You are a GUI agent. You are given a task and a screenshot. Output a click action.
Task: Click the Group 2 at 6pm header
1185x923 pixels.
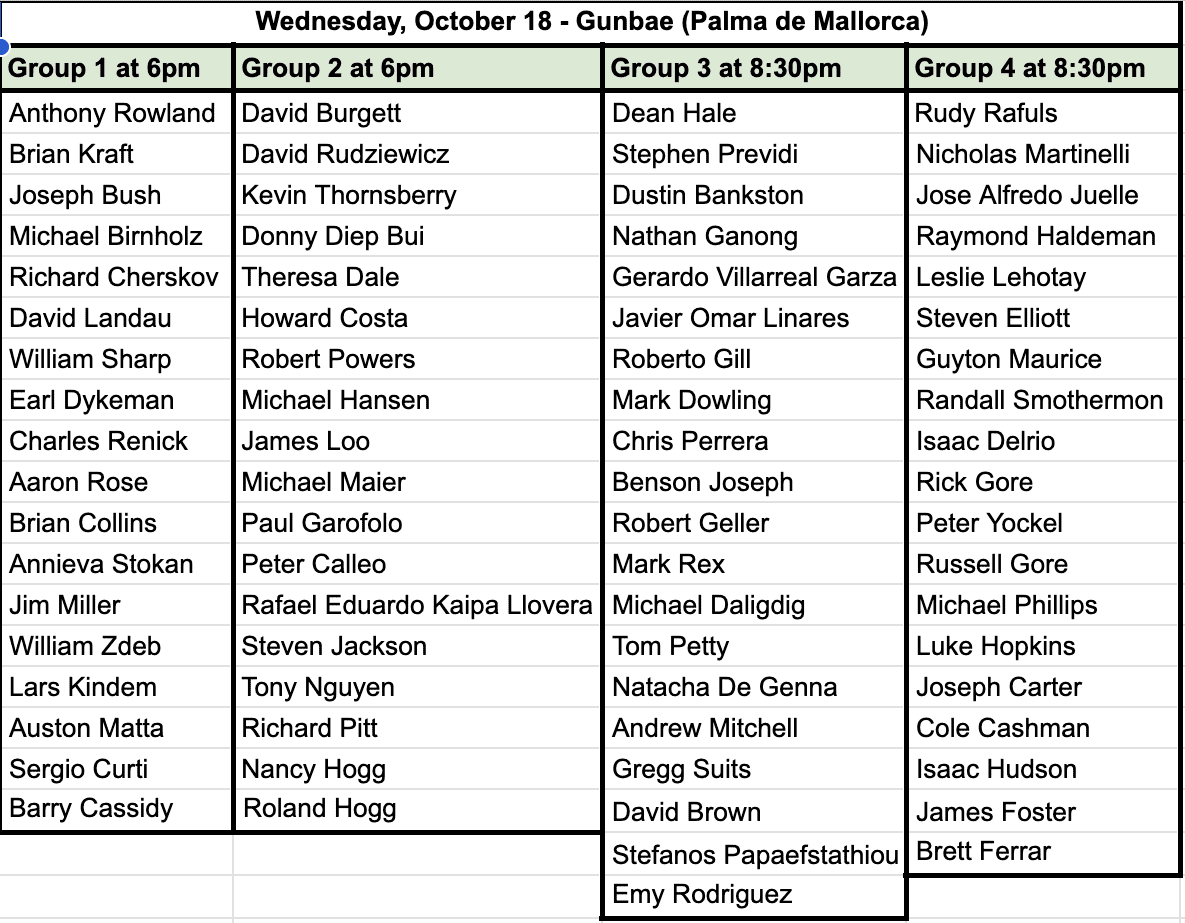[419, 68]
